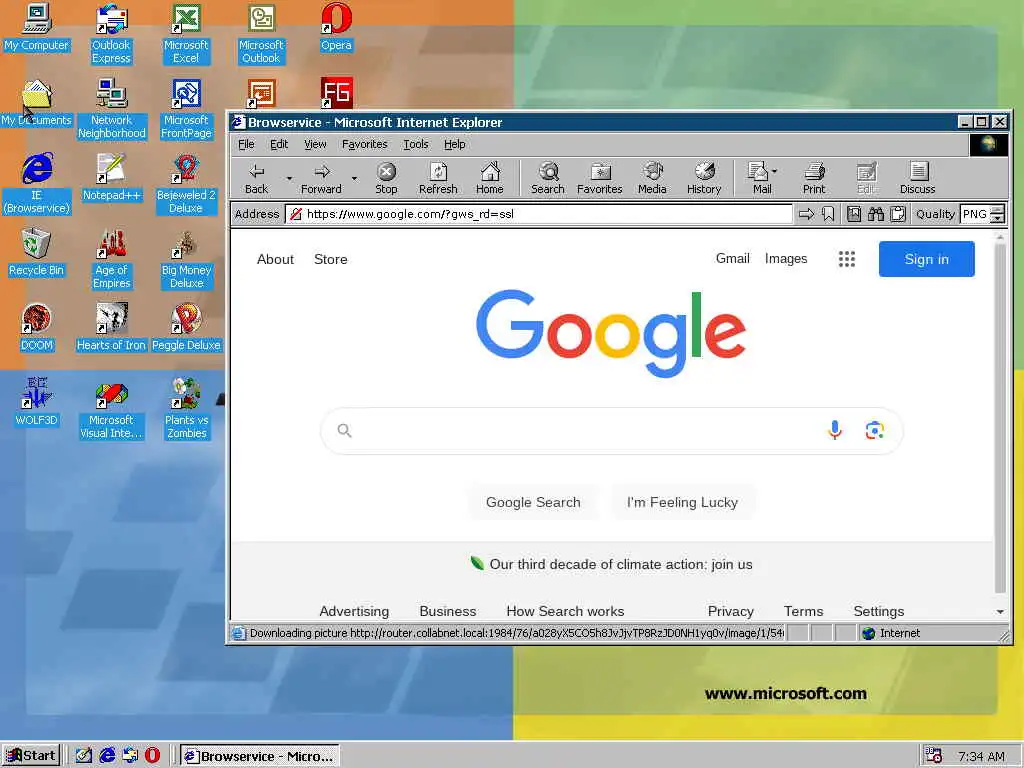Click the Browservice taskbar button
This screenshot has width=1024, height=768.
pos(260,756)
